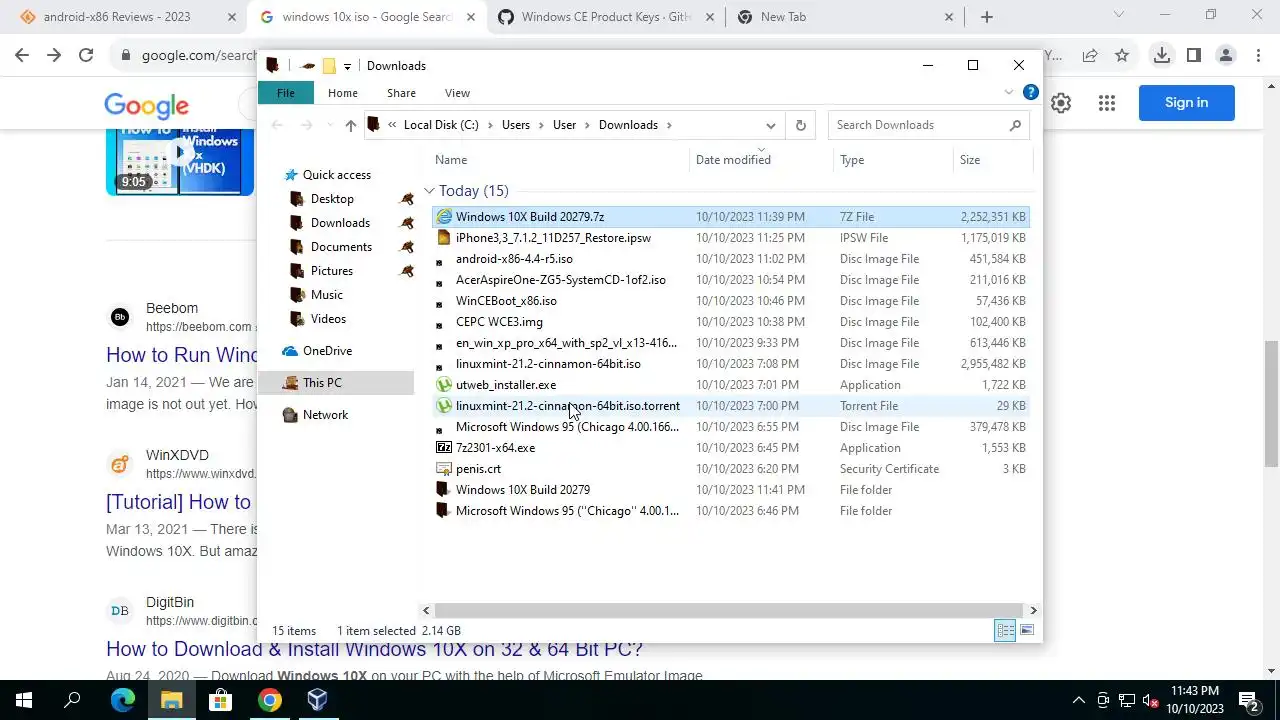Click the Up one level arrow in Explorer
This screenshot has height=720, width=1280.
(x=350, y=125)
